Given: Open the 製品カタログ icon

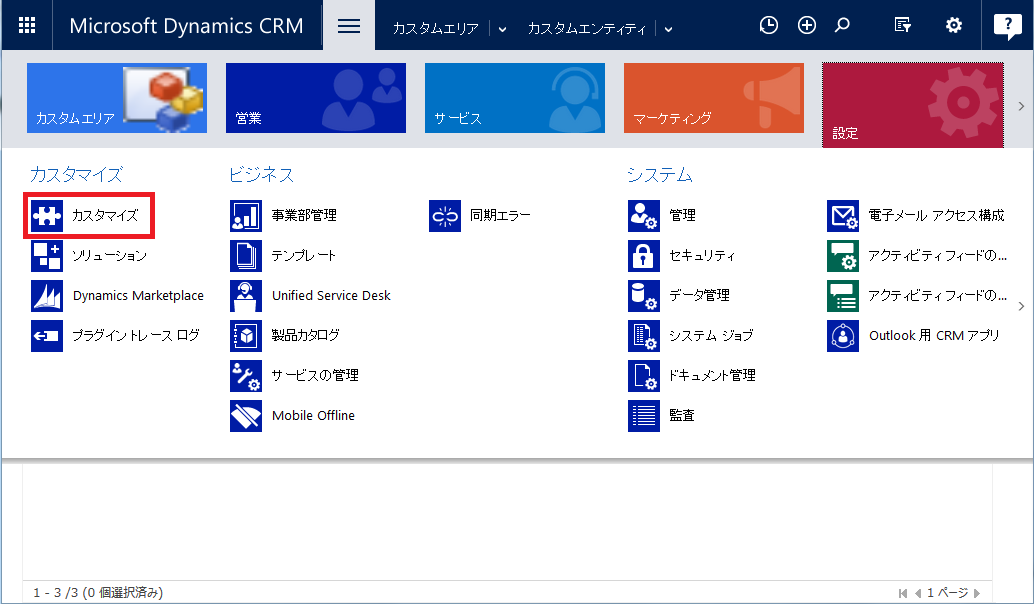Looking at the screenshot, I should pos(246,336).
